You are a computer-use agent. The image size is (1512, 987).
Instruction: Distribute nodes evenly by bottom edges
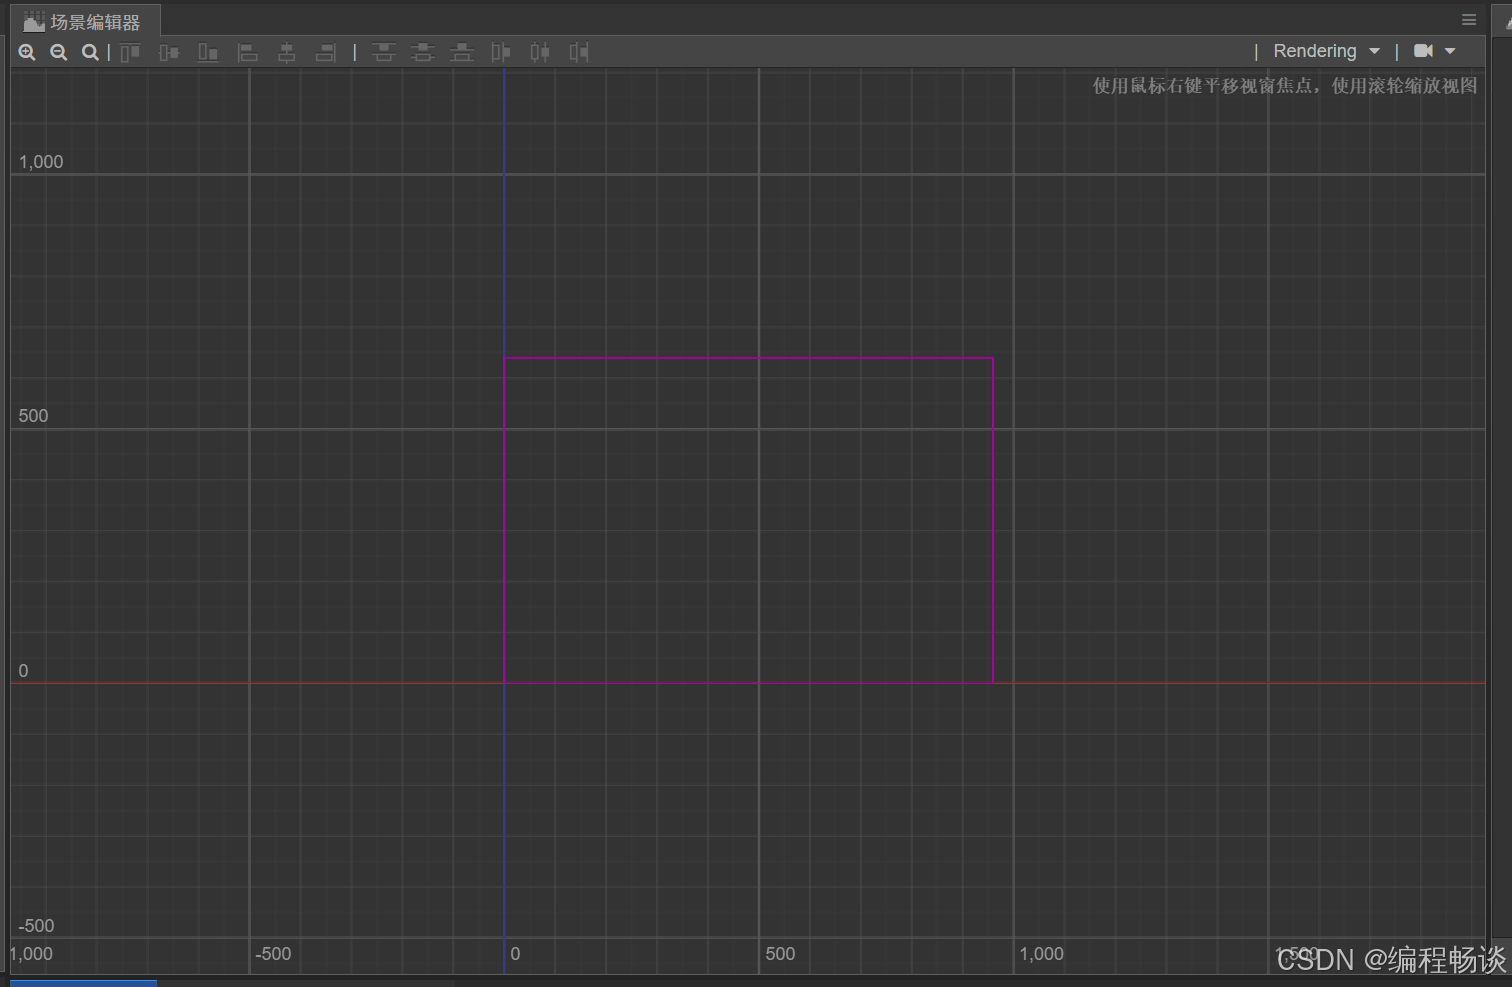[462, 52]
